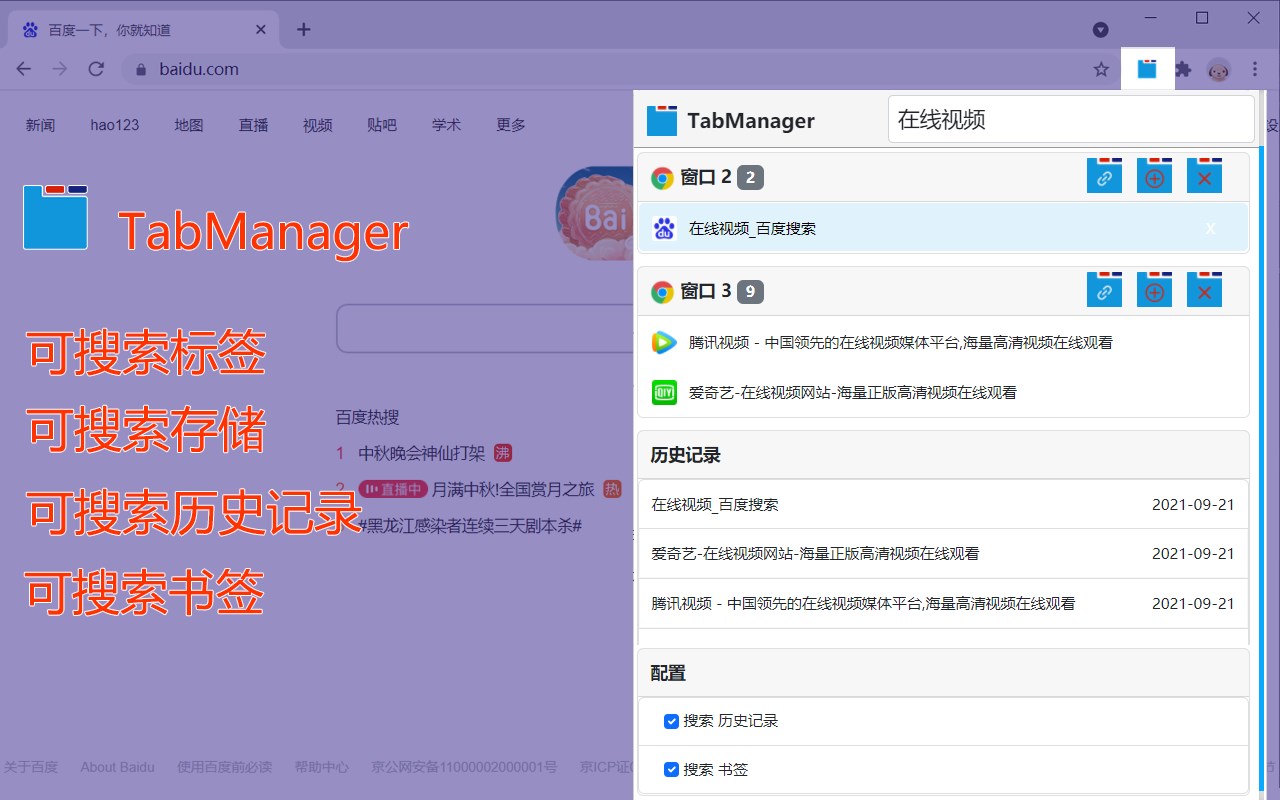Close the 在线视频_百度搜索 tab with its X
Viewport: 1280px width, 800px height.
(1210, 228)
